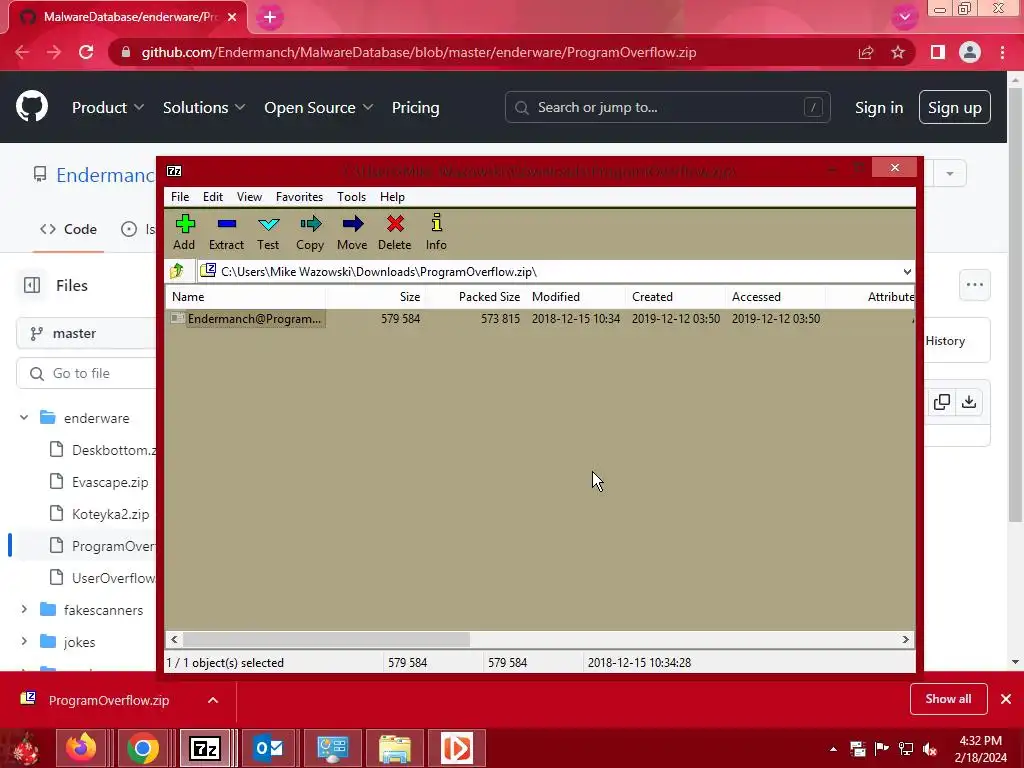Expand the 7-Zip address path dropdown

coord(906,272)
